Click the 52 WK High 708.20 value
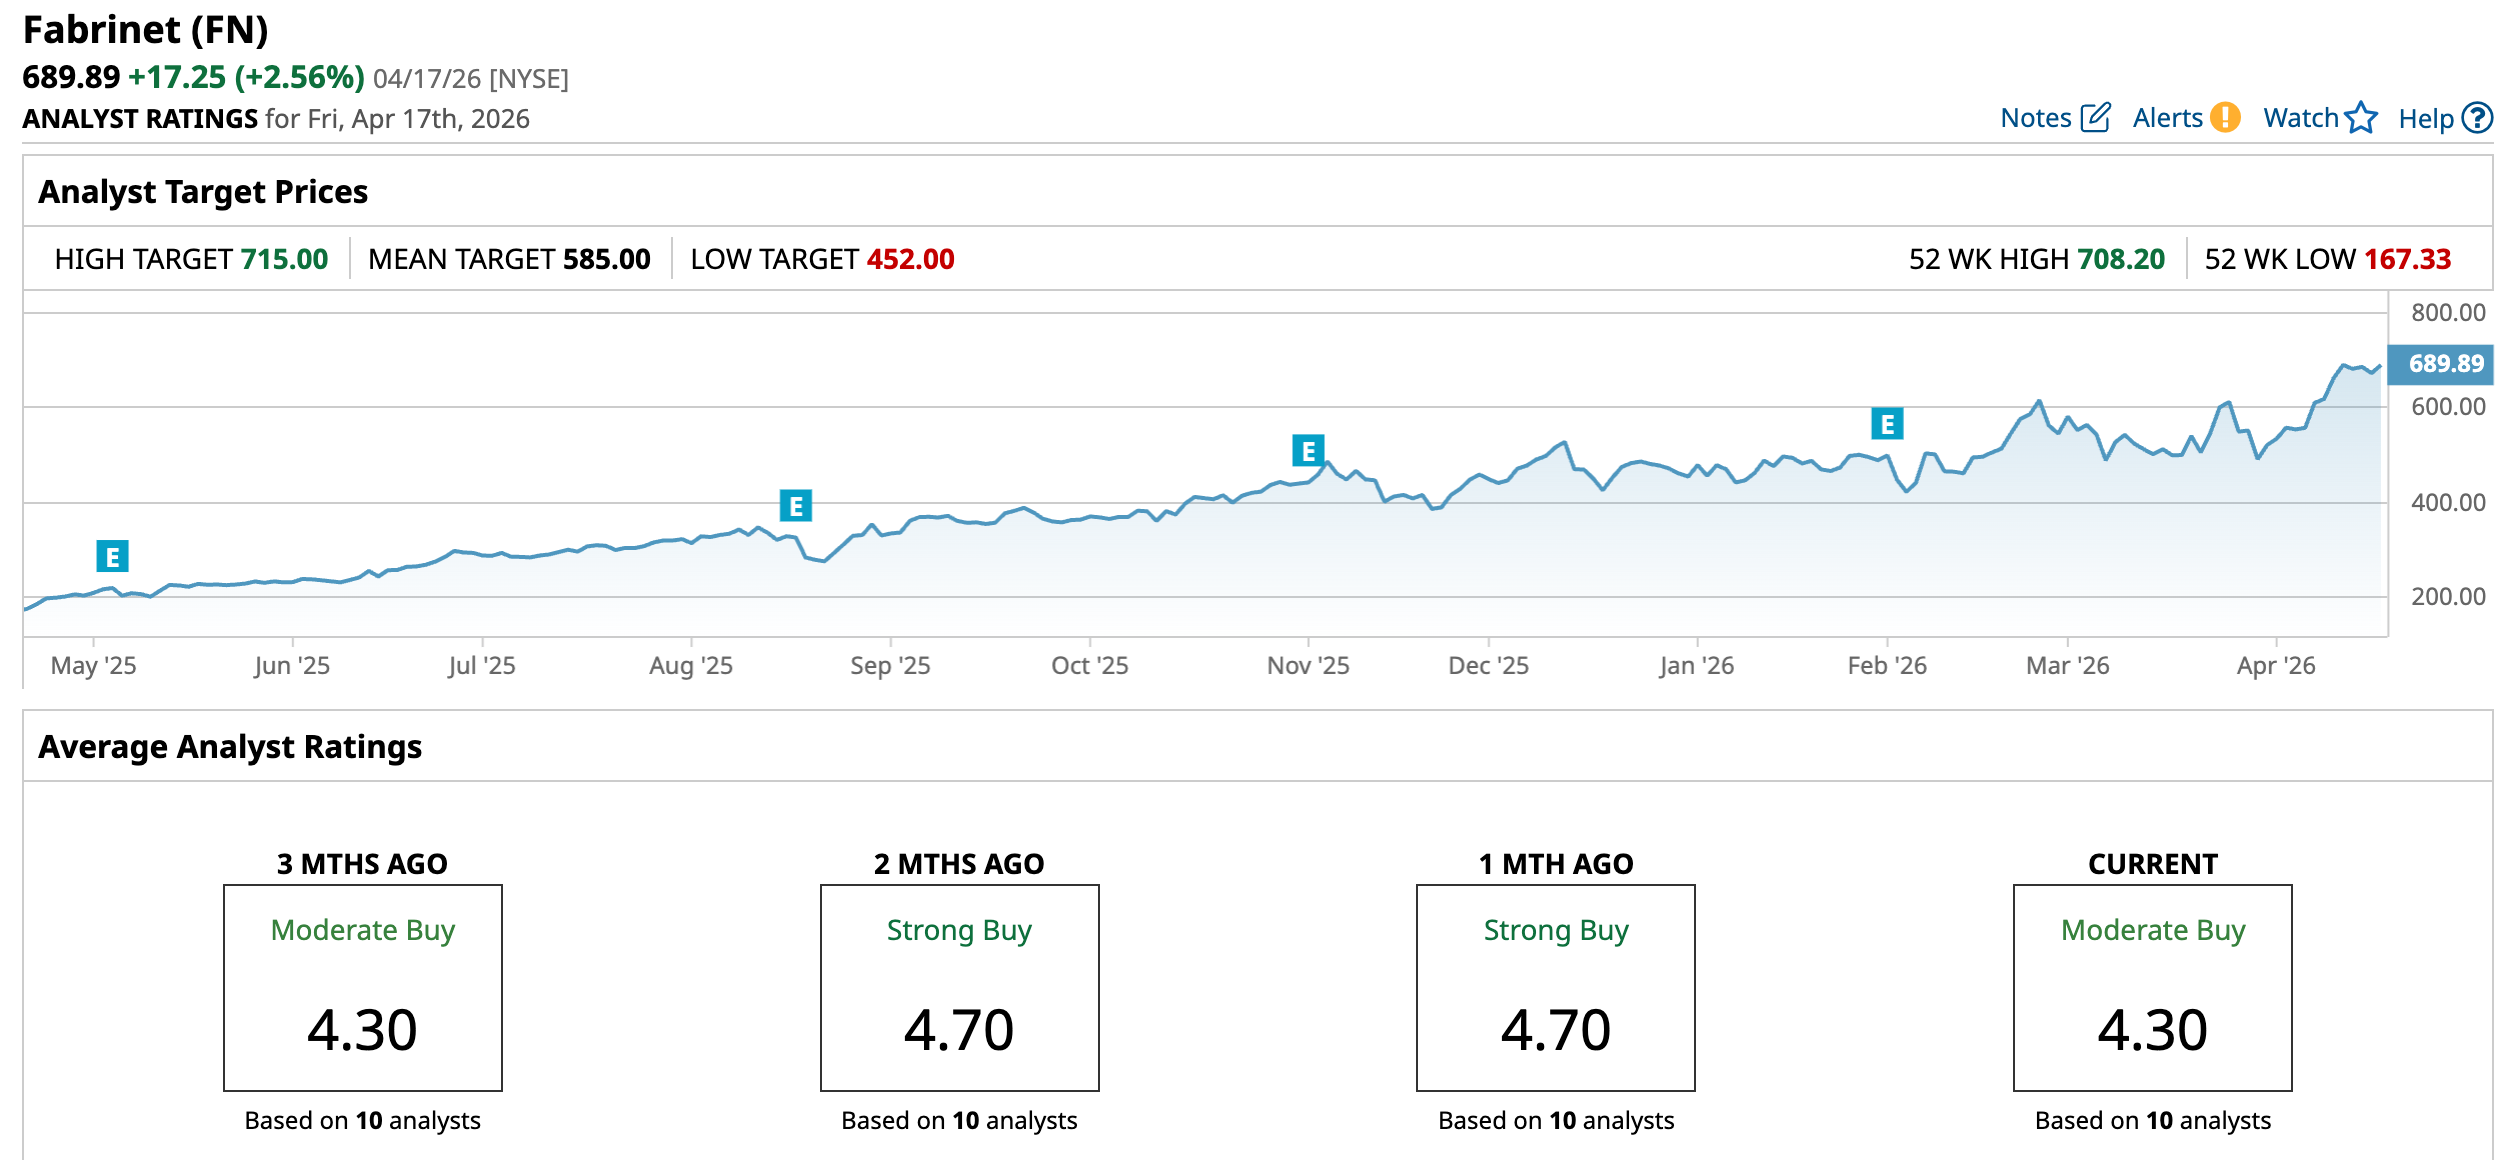Image resolution: width=2506 pixels, height=1160 pixels. [2120, 259]
